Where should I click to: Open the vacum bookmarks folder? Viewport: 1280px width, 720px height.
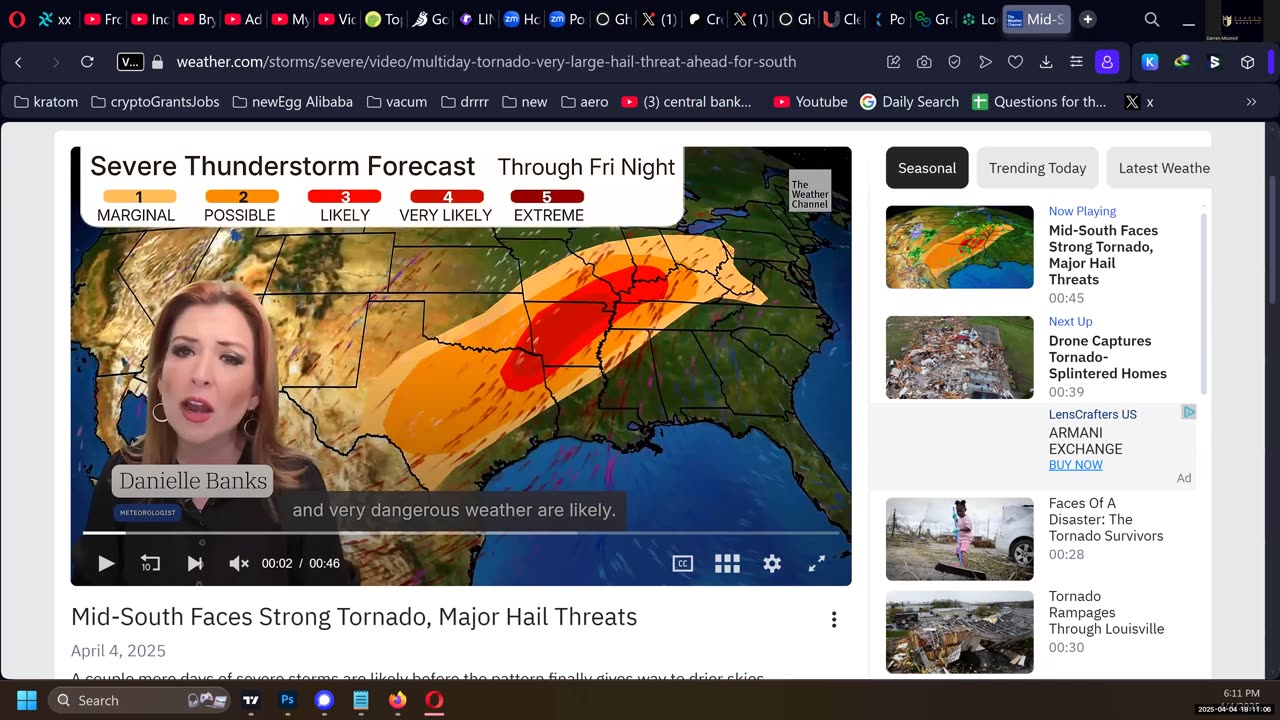pyautogui.click(x=396, y=102)
